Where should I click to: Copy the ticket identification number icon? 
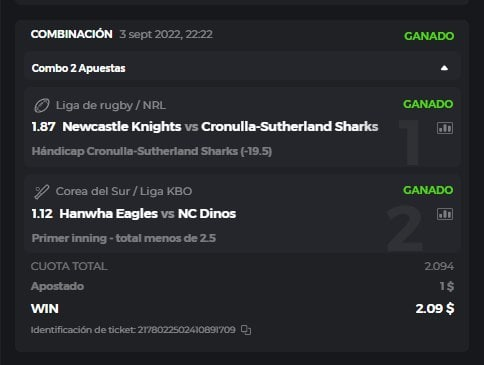point(246,330)
